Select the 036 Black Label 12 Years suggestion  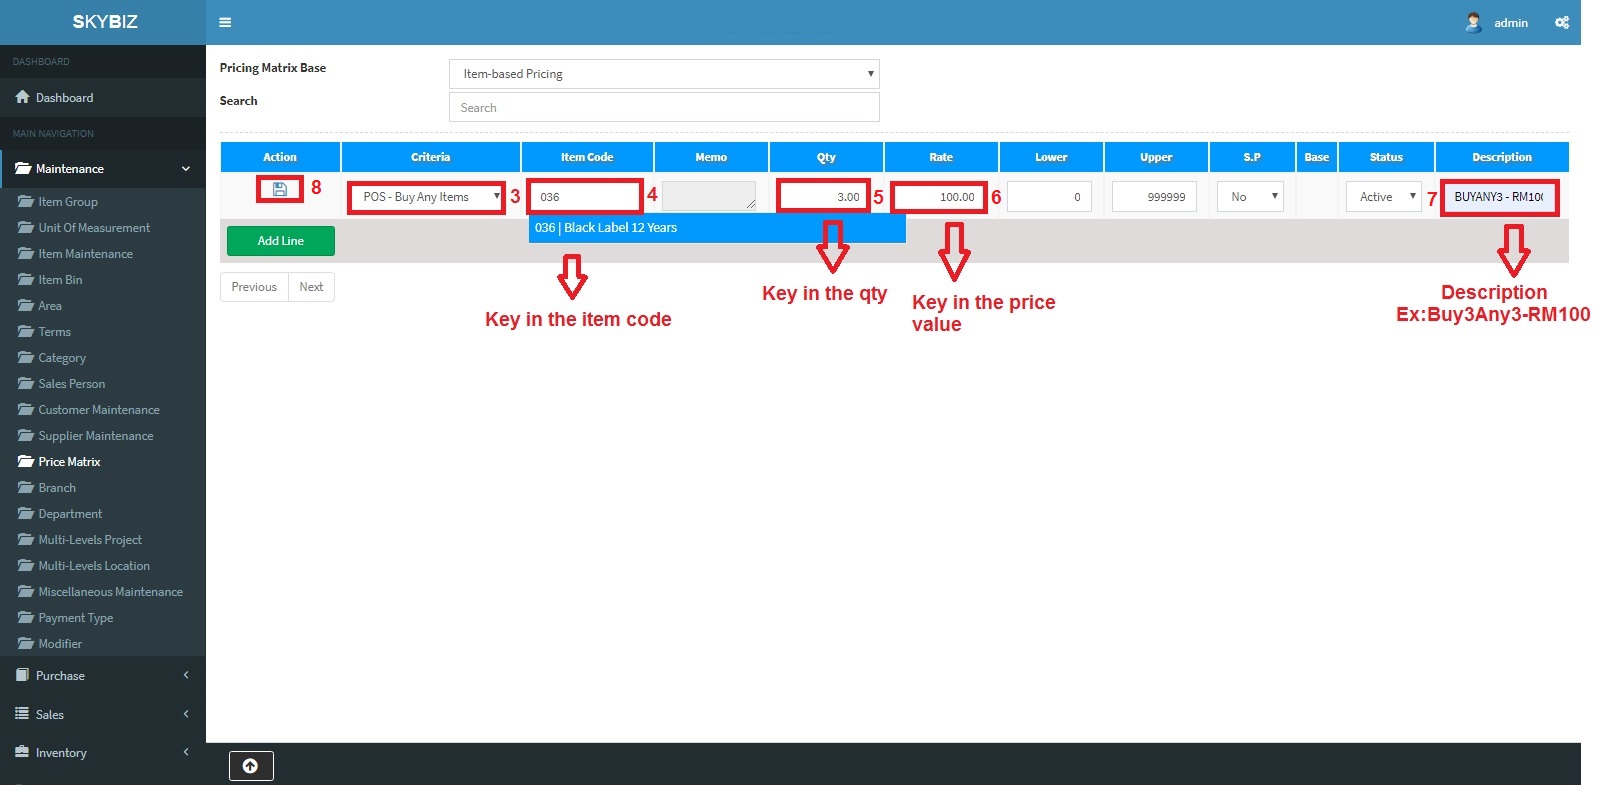pyautogui.click(x=716, y=228)
